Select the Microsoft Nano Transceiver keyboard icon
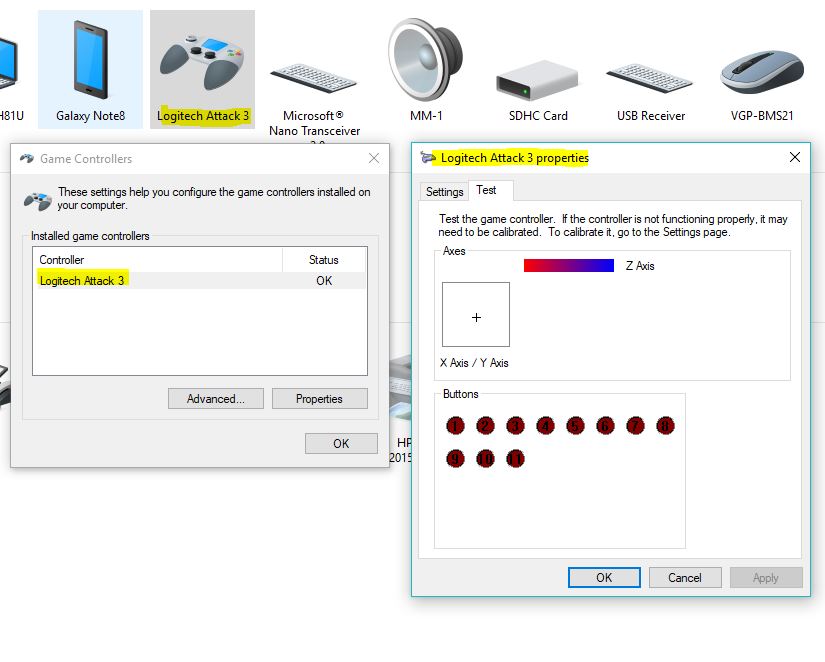The width and height of the screenshot is (825, 662). (x=314, y=78)
